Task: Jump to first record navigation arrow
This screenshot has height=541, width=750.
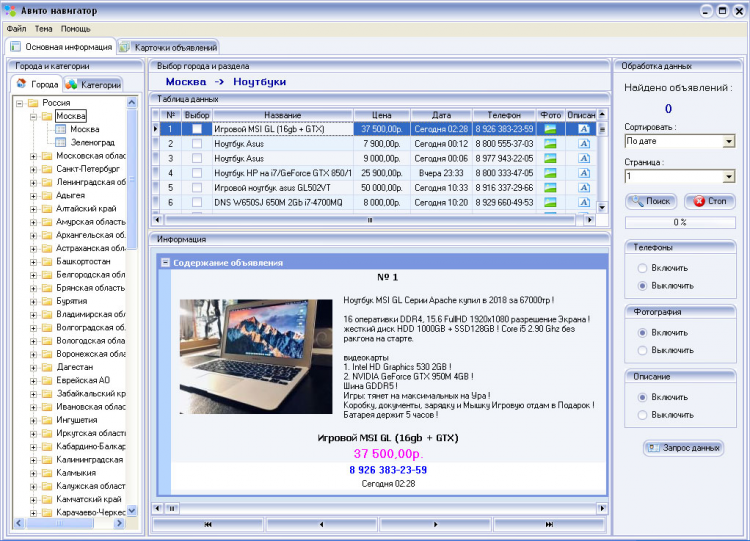Action: point(207,524)
